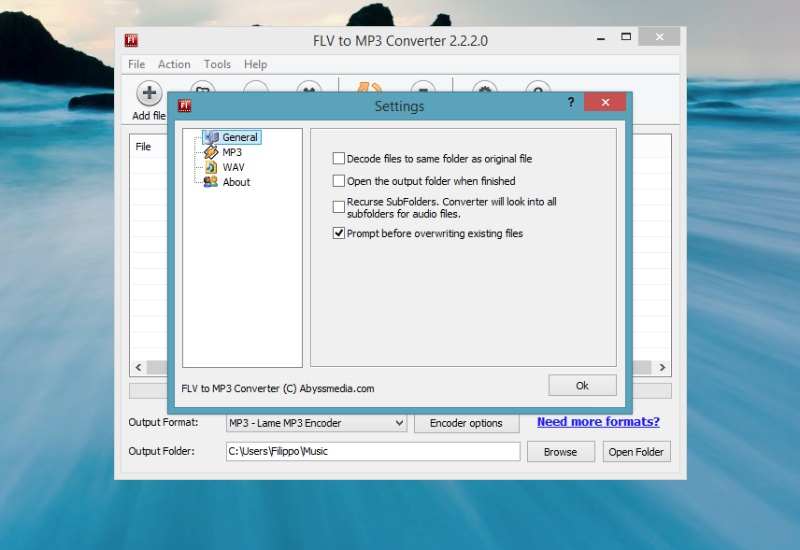Click the Output Folder path field

(x=372, y=452)
